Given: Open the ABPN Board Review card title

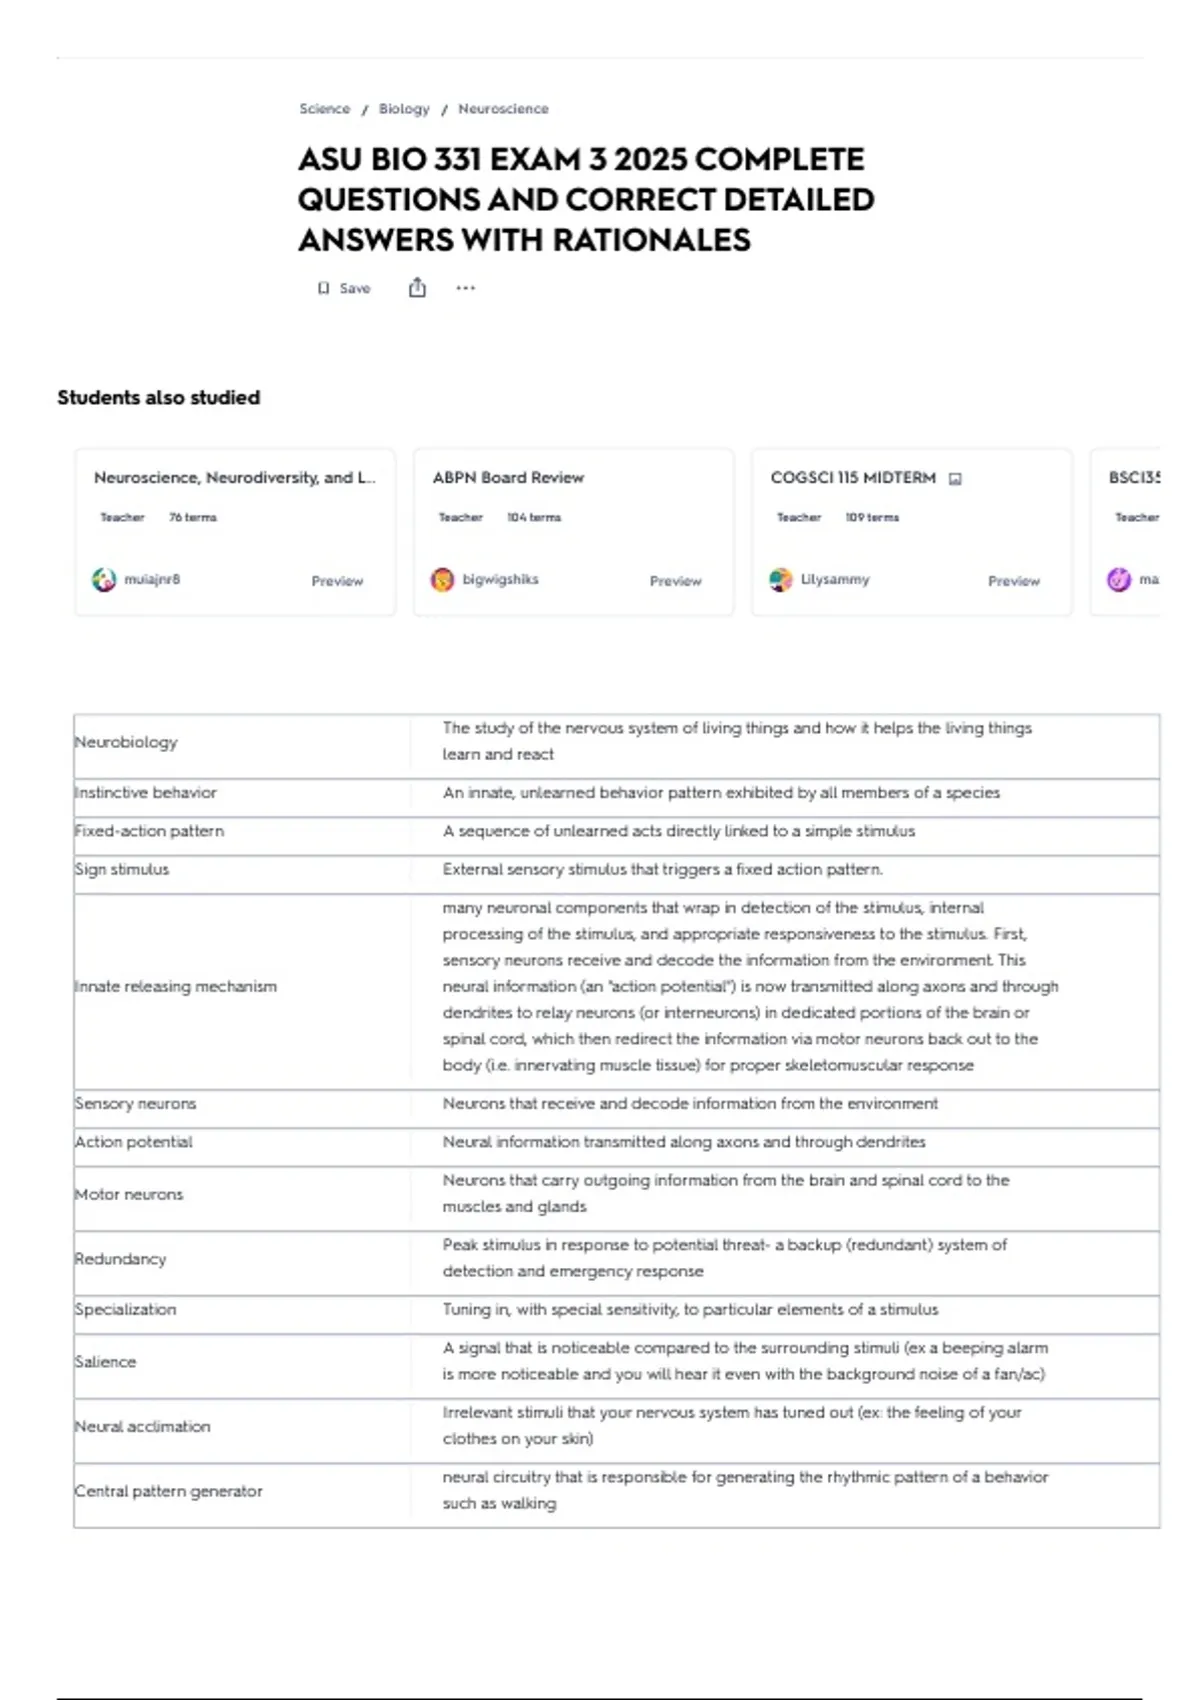Looking at the screenshot, I should click(508, 478).
